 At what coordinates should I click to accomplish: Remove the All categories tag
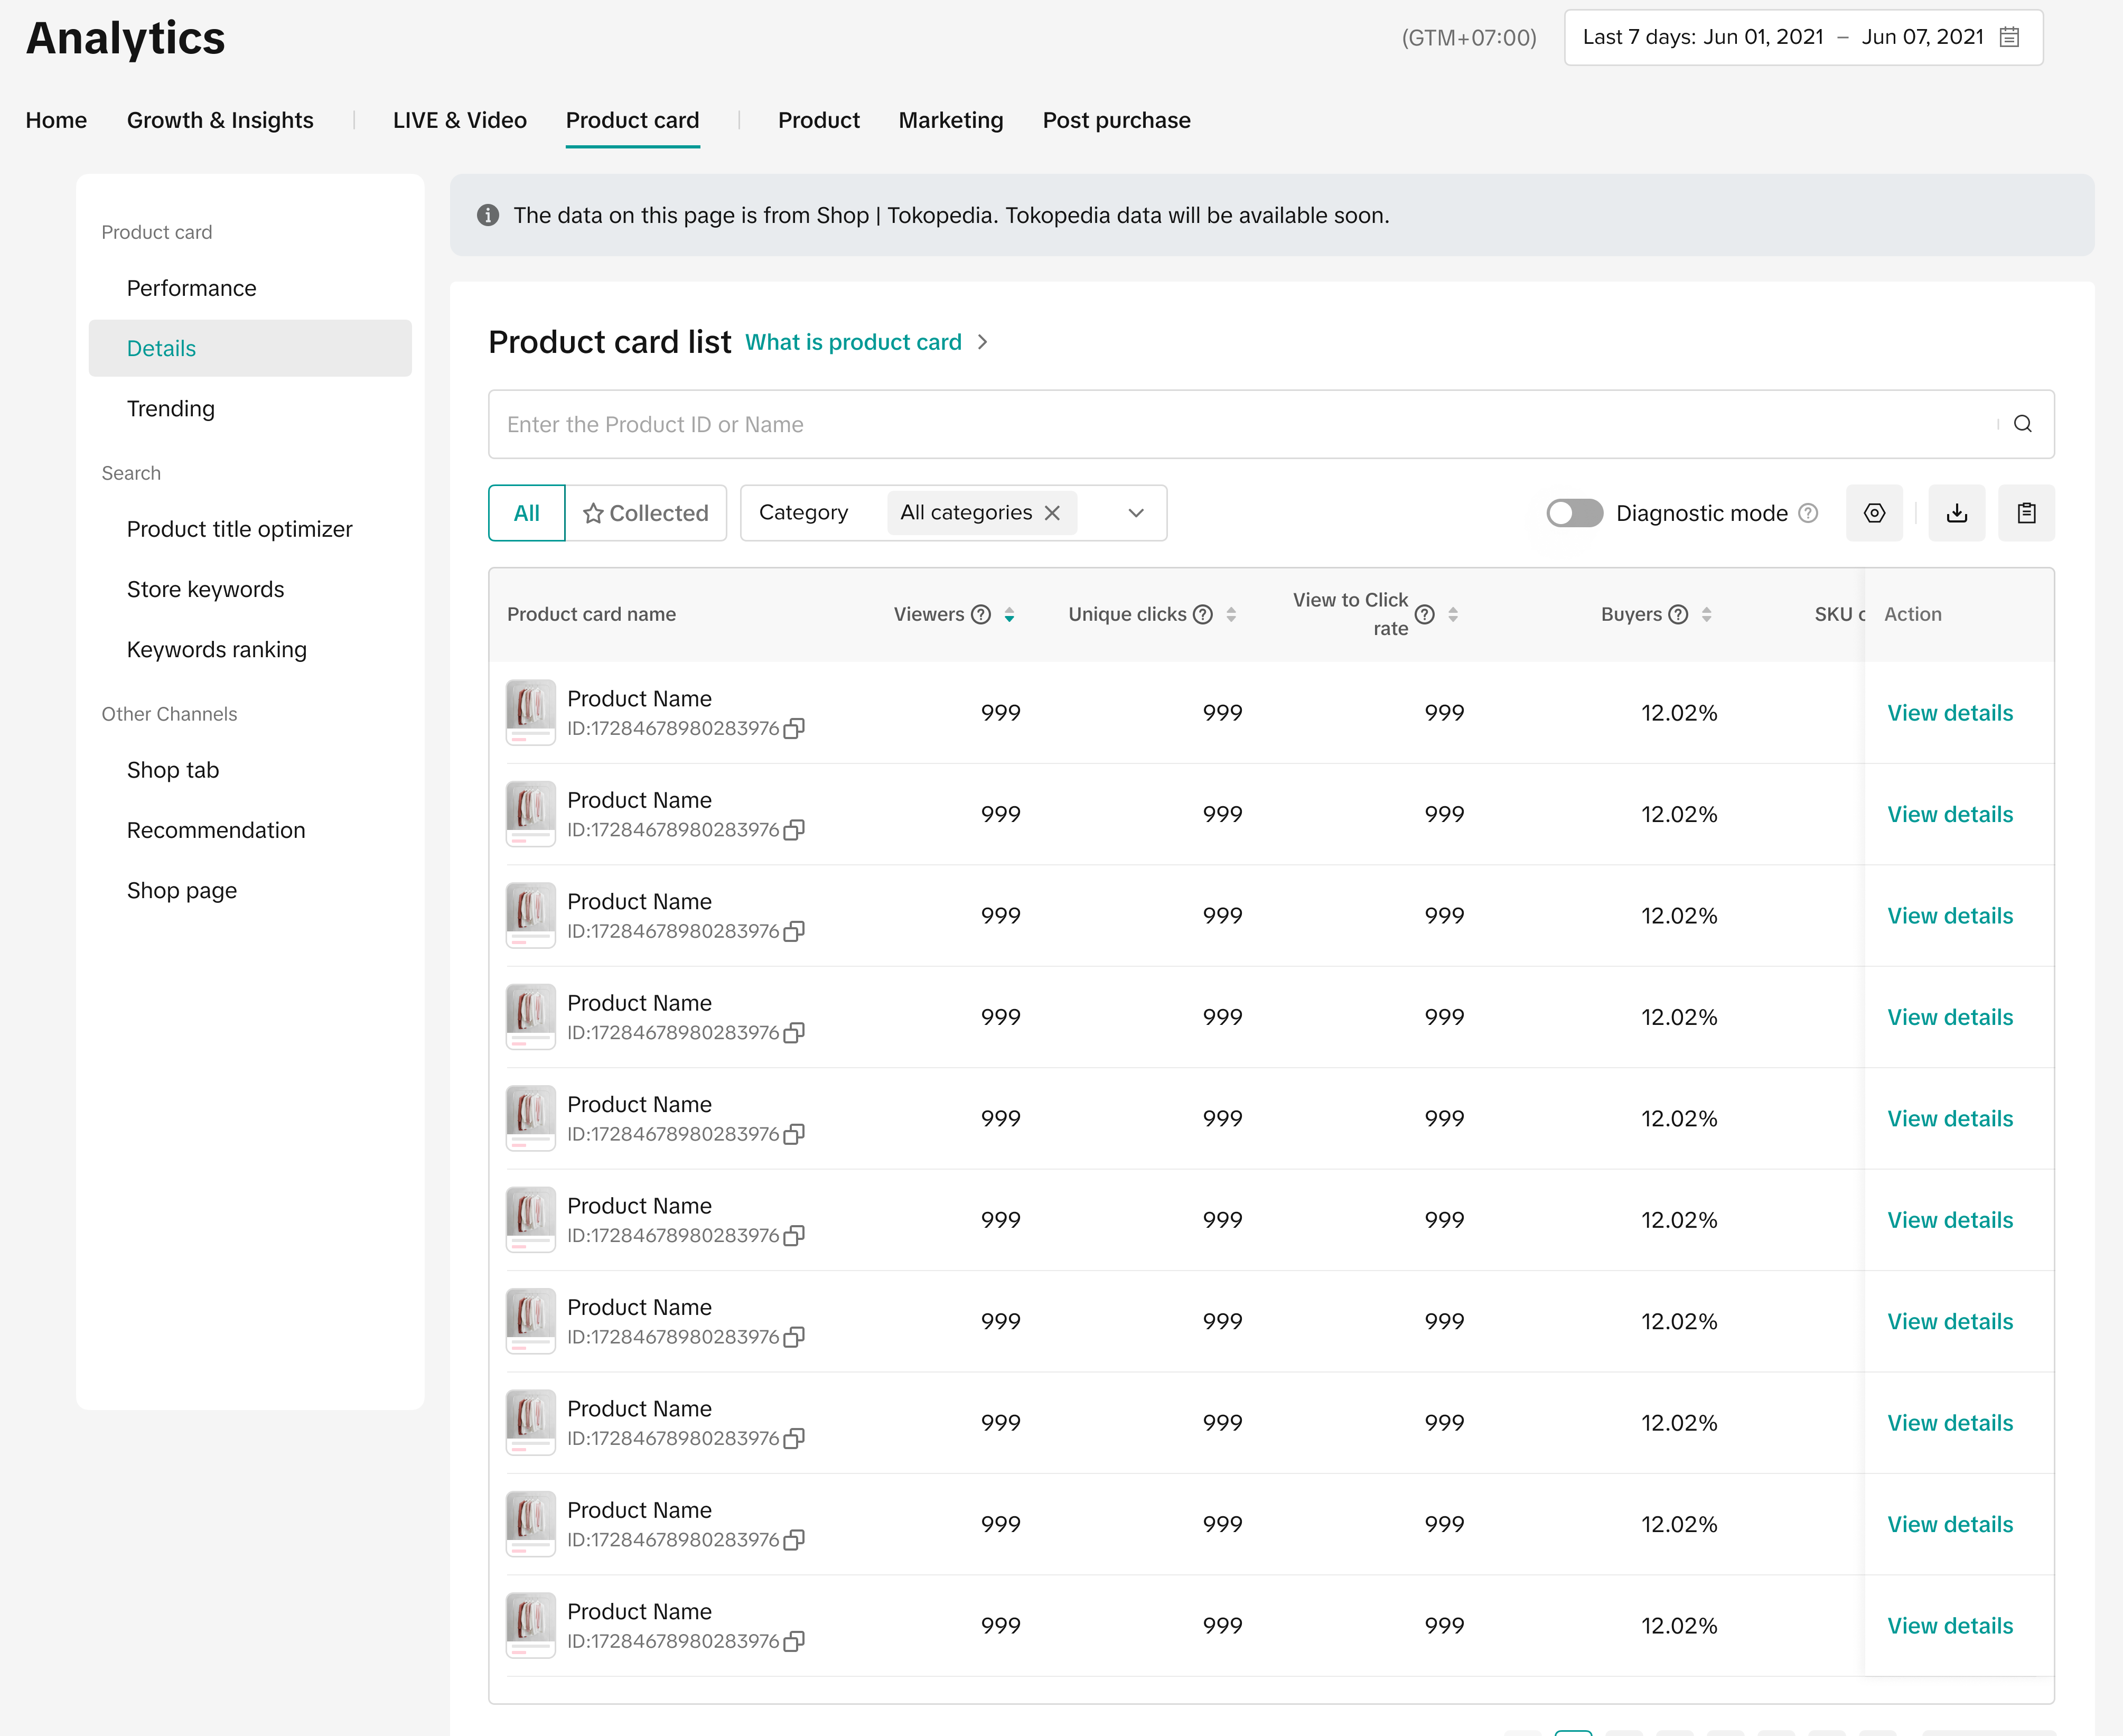click(x=1052, y=513)
